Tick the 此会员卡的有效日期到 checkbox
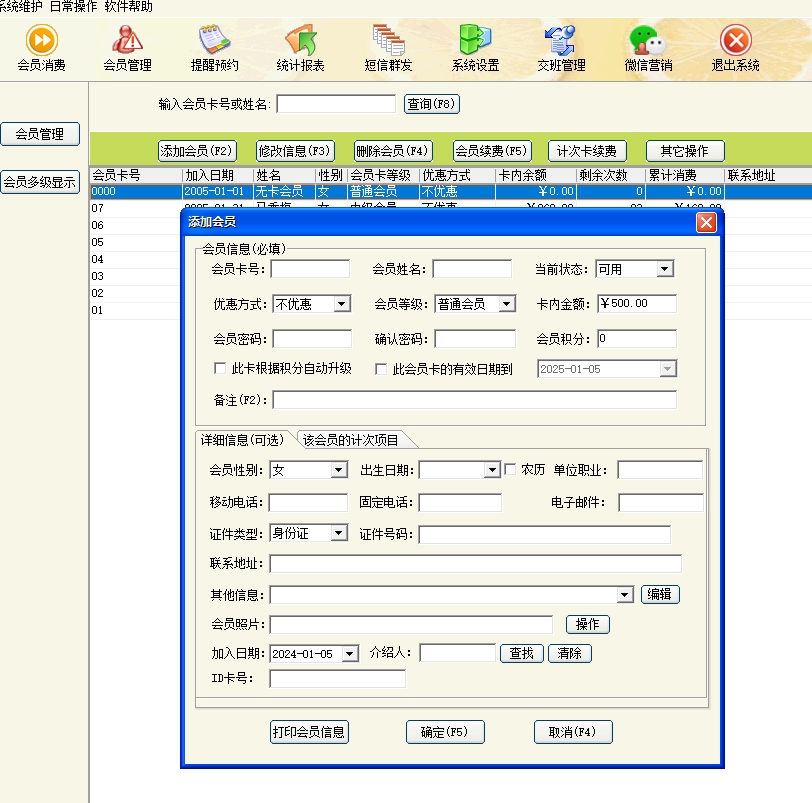The image size is (812, 803). click(381, 369)
